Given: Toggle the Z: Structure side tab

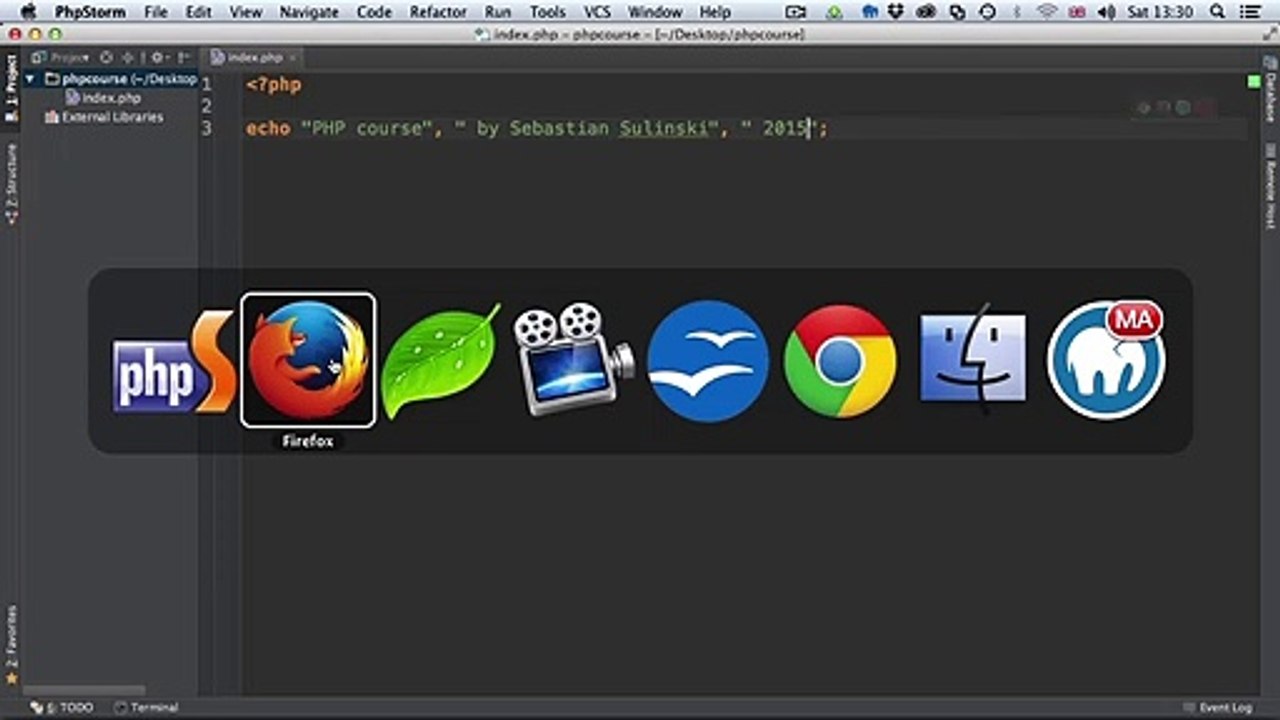Looking at the screenshot, I should click(11, 183).
